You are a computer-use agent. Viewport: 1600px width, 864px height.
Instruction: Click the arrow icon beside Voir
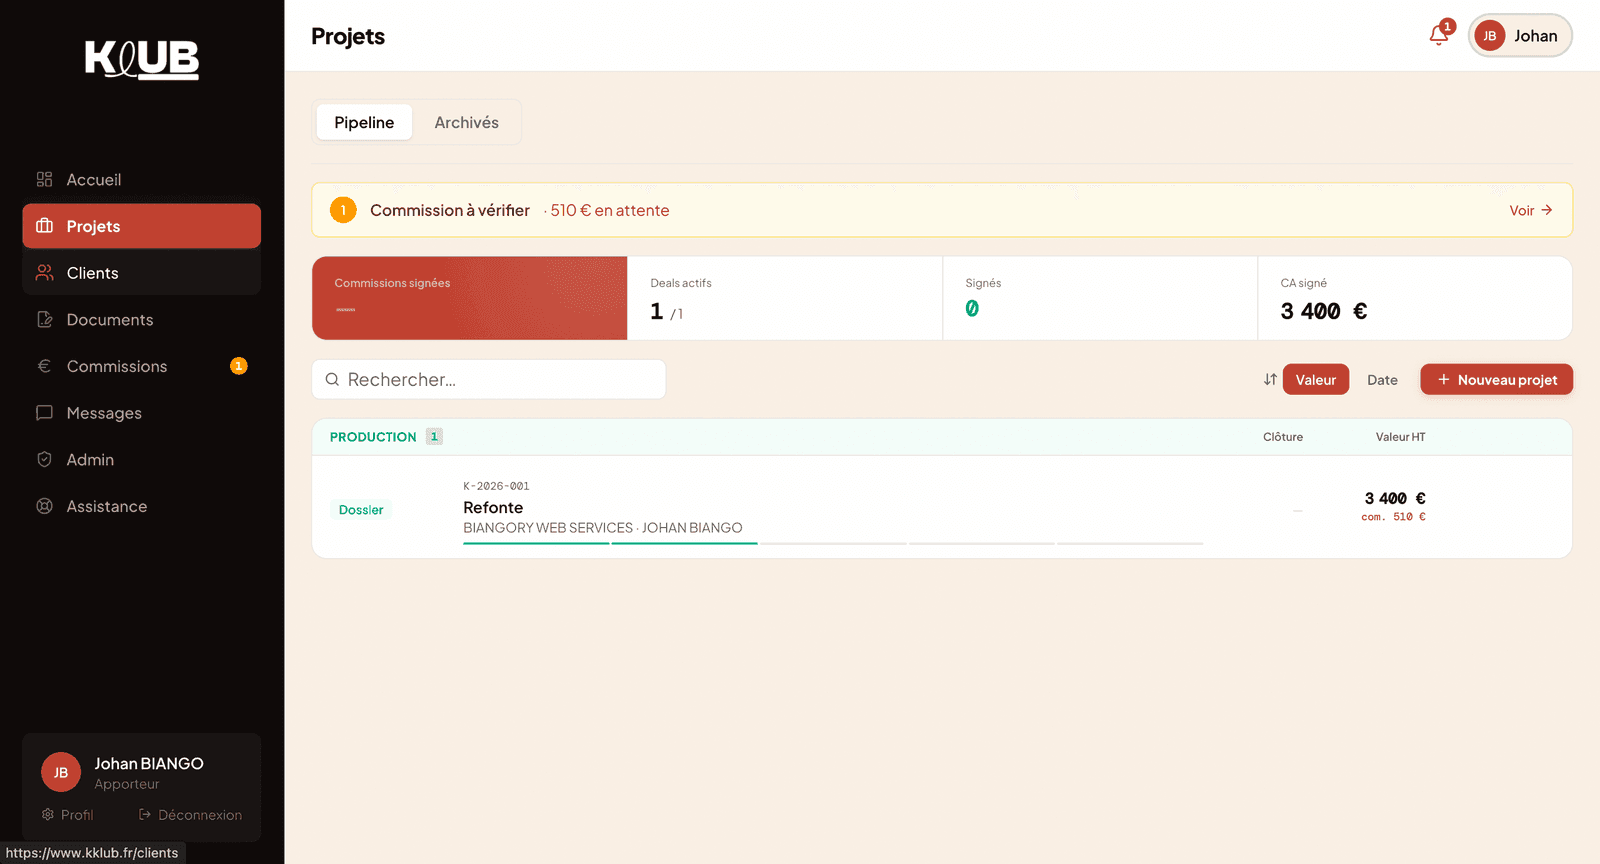[x=1546, y=210]
